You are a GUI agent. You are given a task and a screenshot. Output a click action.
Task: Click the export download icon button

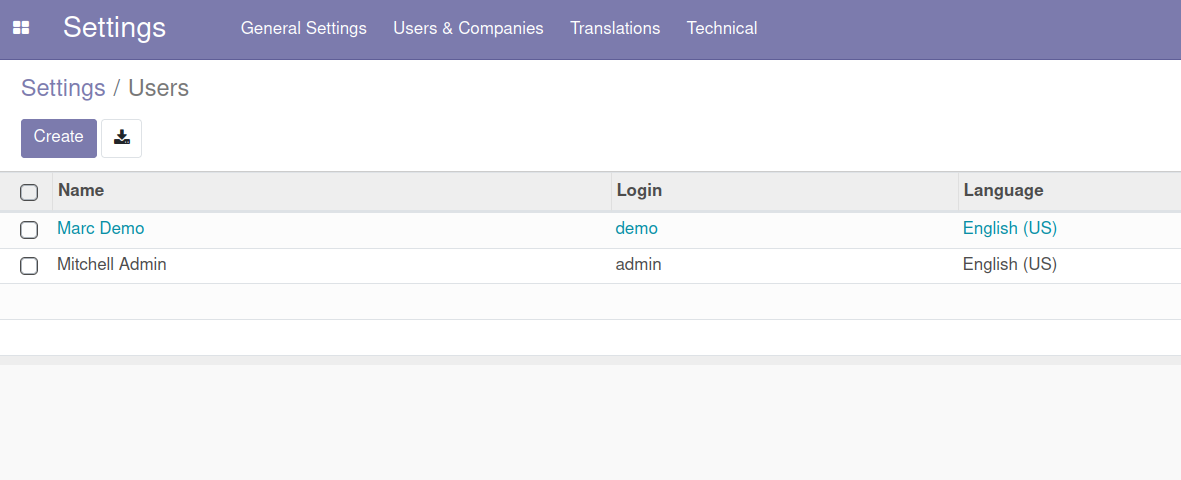[121, 138]
